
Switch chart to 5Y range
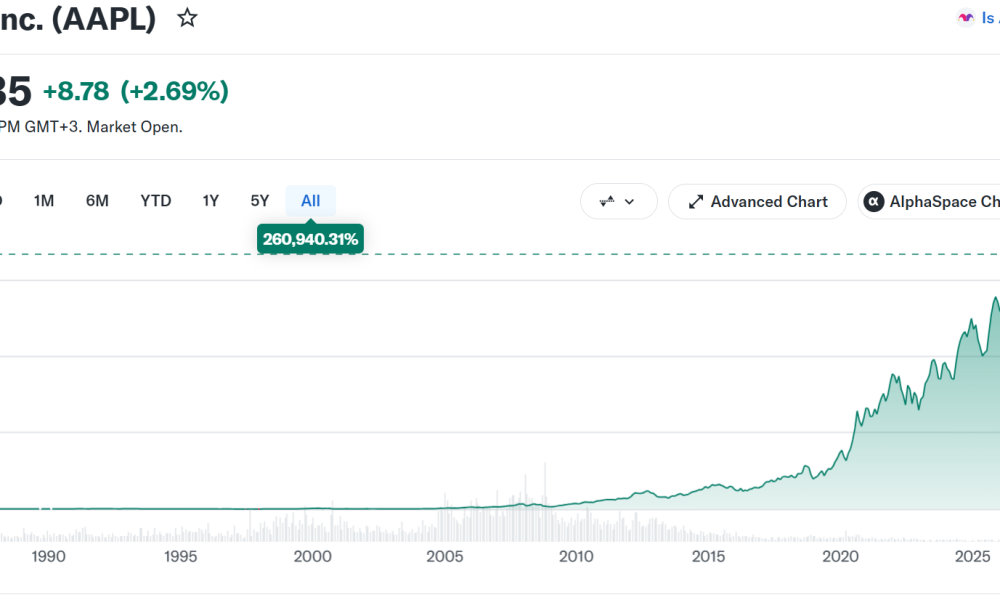tap(260, 201)
